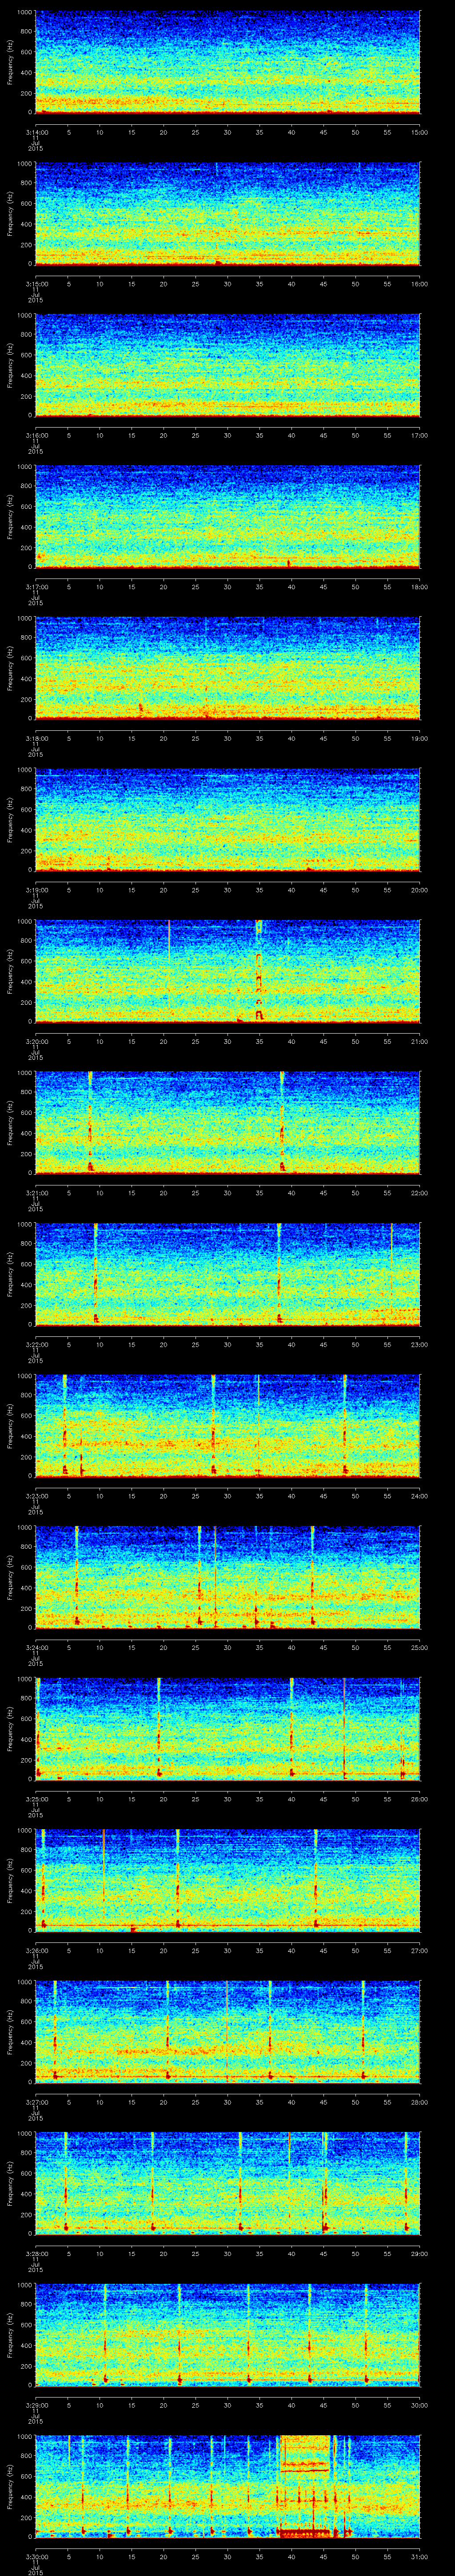This screenshot has width=455, height=2576.
Task: Click the 18:00 end time label
Action: pos(419,586)
